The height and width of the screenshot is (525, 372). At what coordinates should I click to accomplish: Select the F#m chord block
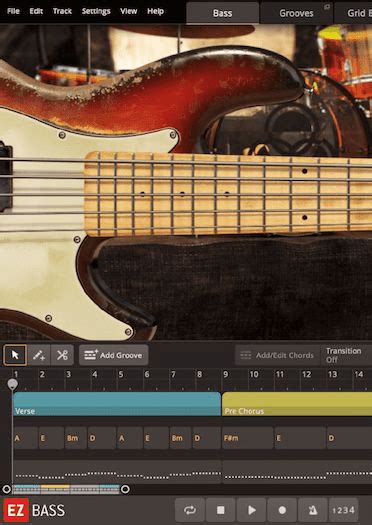247,438
